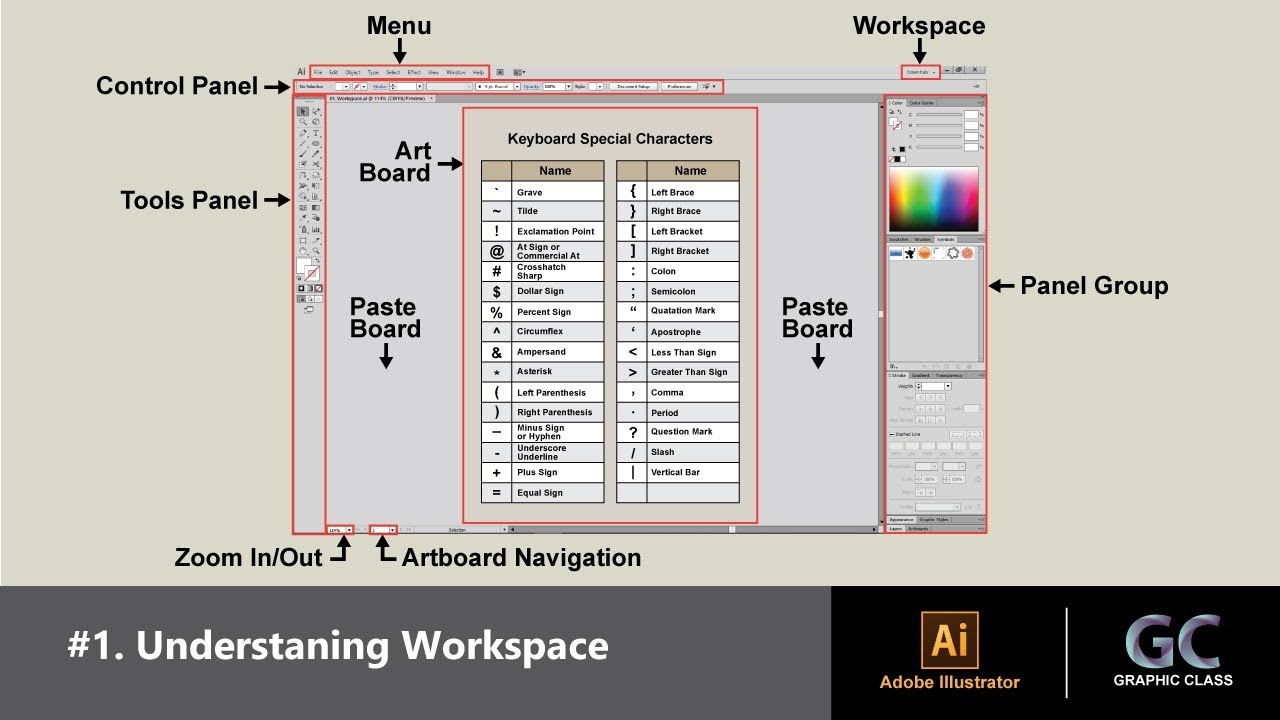
Task: Click the Arrange Documents icon in menu bar
Action: 518,72
